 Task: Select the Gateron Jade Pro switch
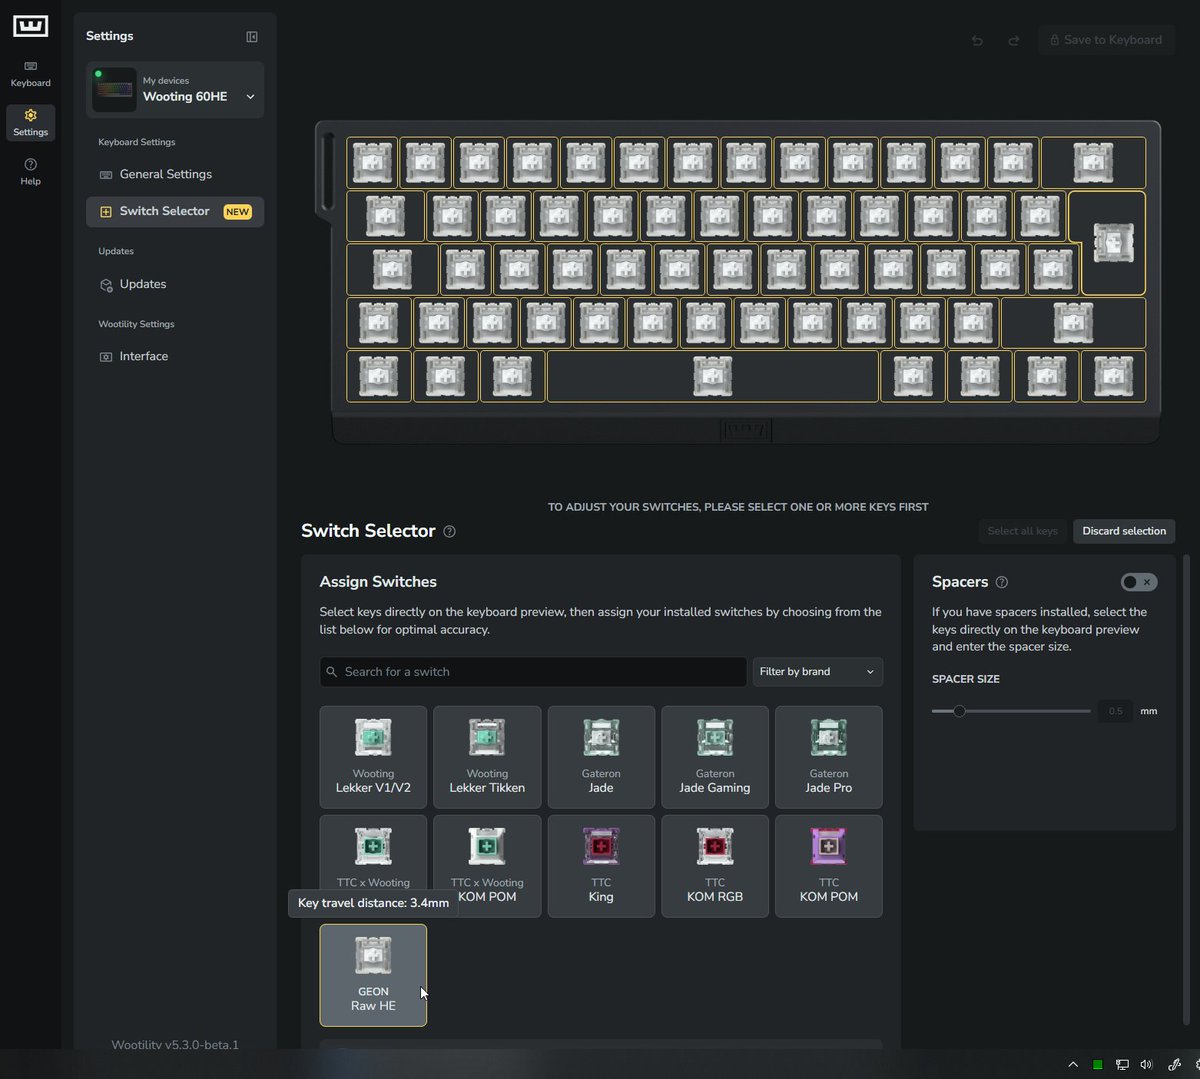829,757
